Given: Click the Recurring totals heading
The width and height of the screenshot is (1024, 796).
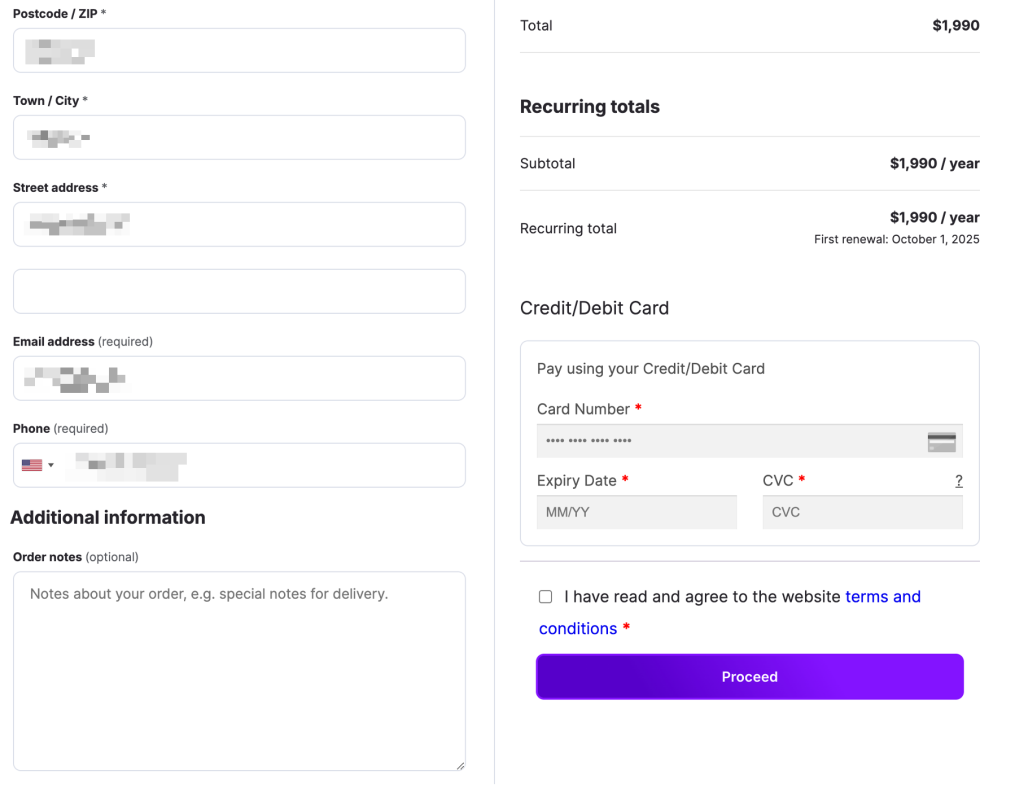Looking at the screenshot, I should [590, 107].
